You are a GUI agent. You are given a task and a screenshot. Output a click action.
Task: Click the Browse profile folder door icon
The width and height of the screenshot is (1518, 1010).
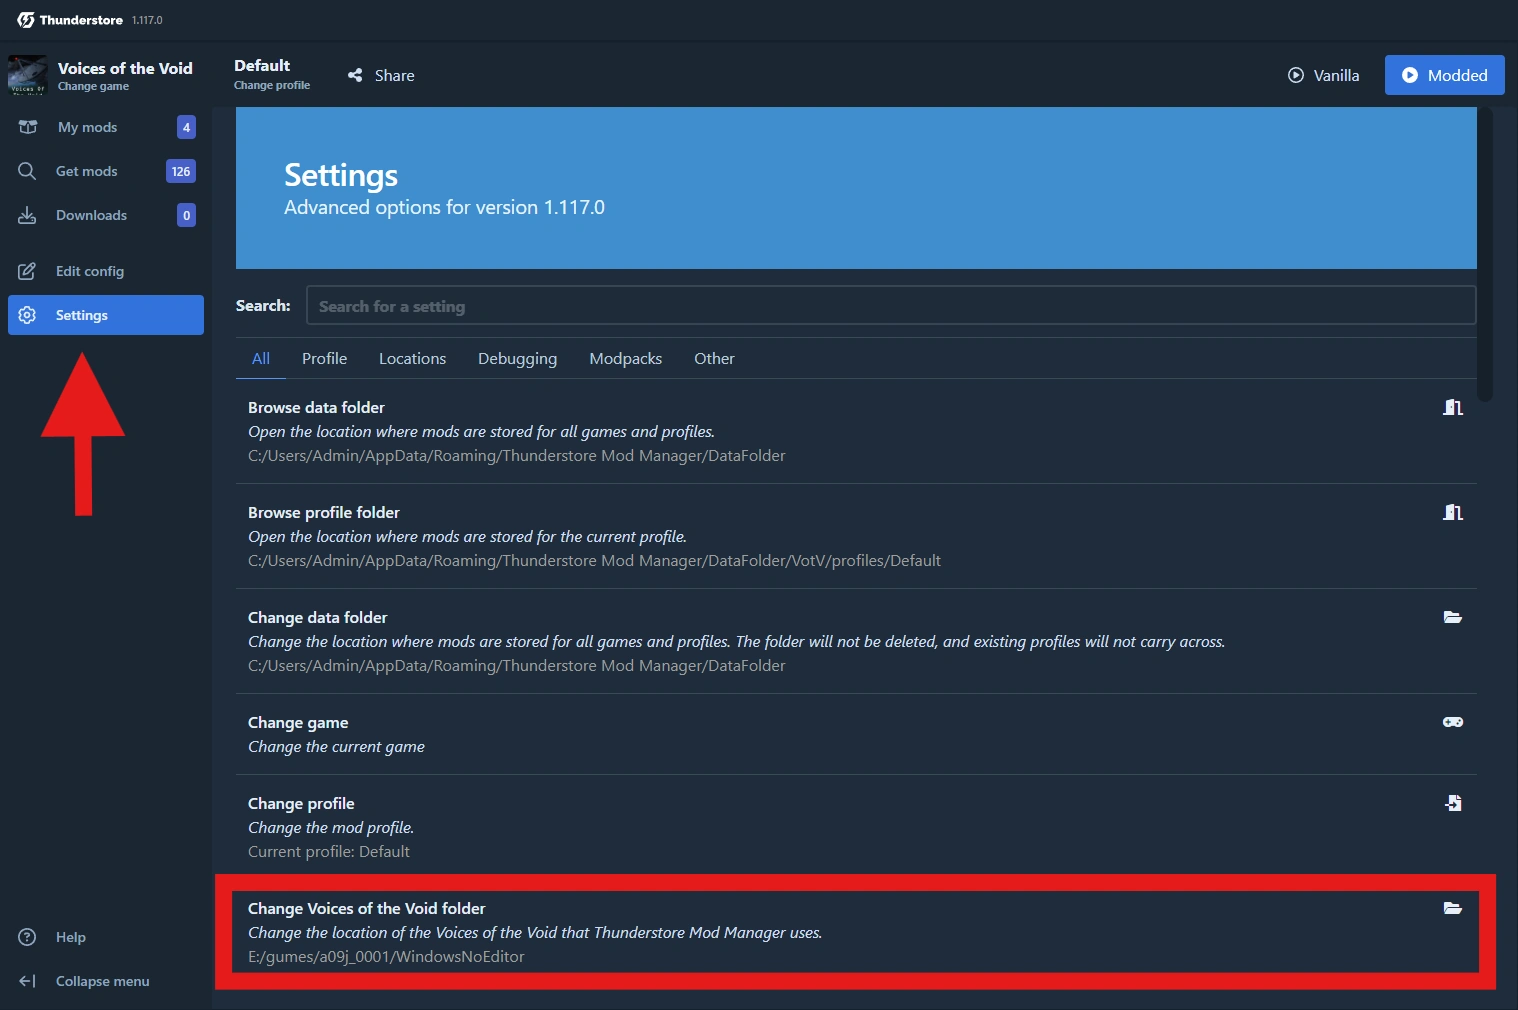tap(1453, 512)
